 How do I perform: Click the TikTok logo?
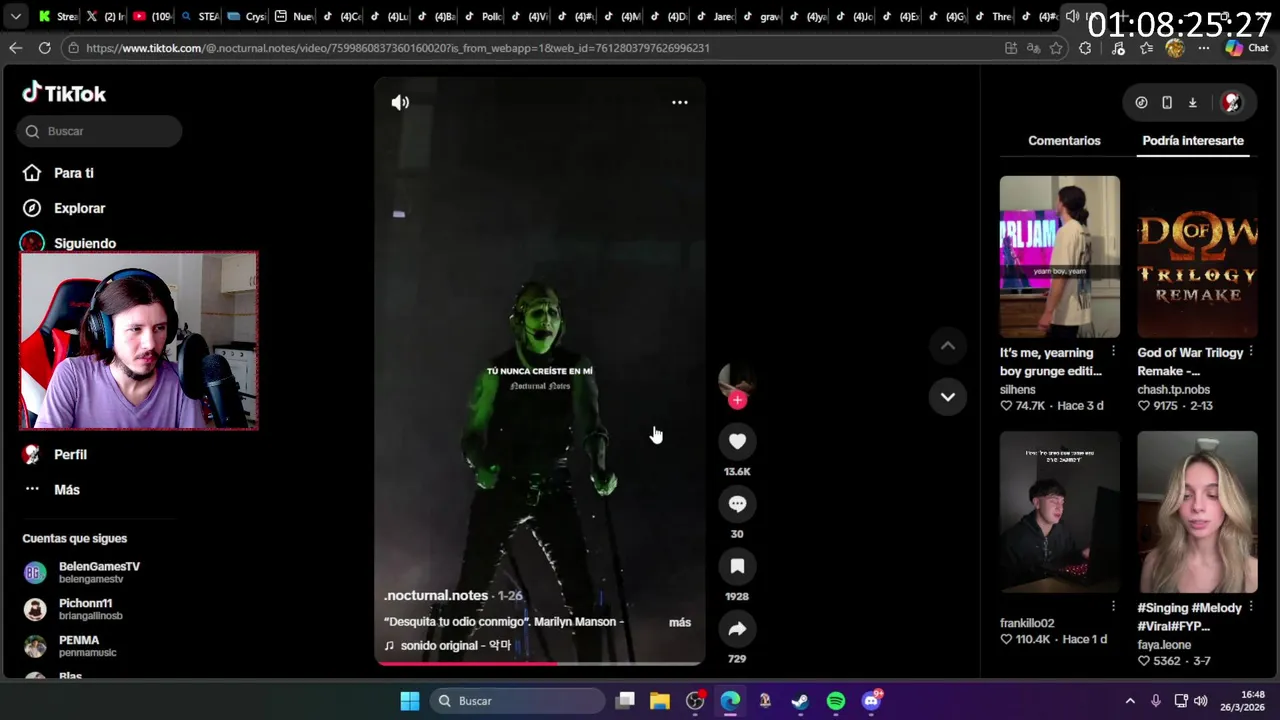tap(64, 93)
